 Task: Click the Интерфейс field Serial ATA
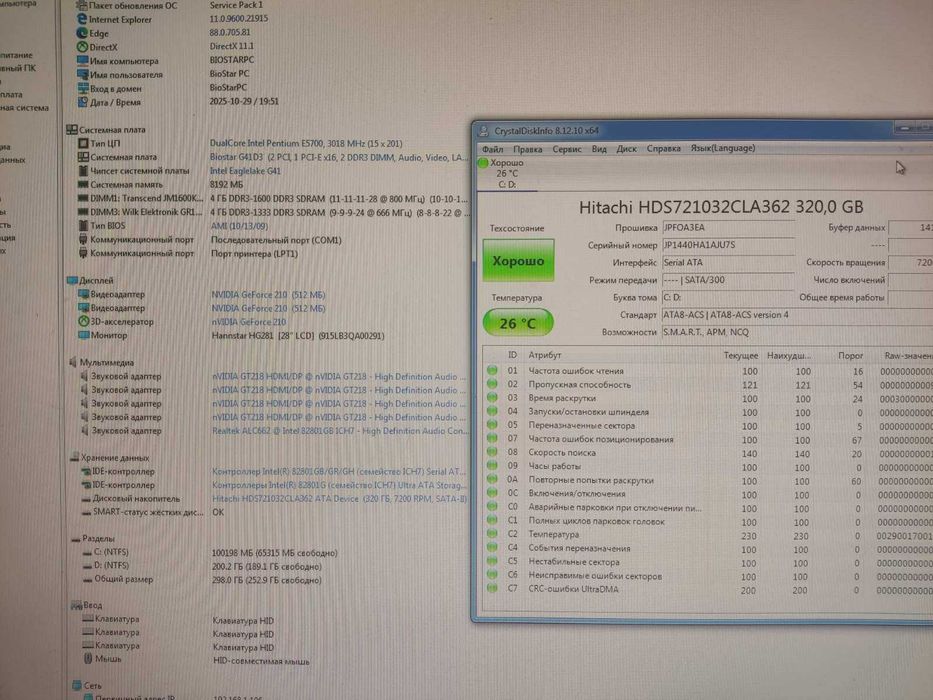[728, 262]
